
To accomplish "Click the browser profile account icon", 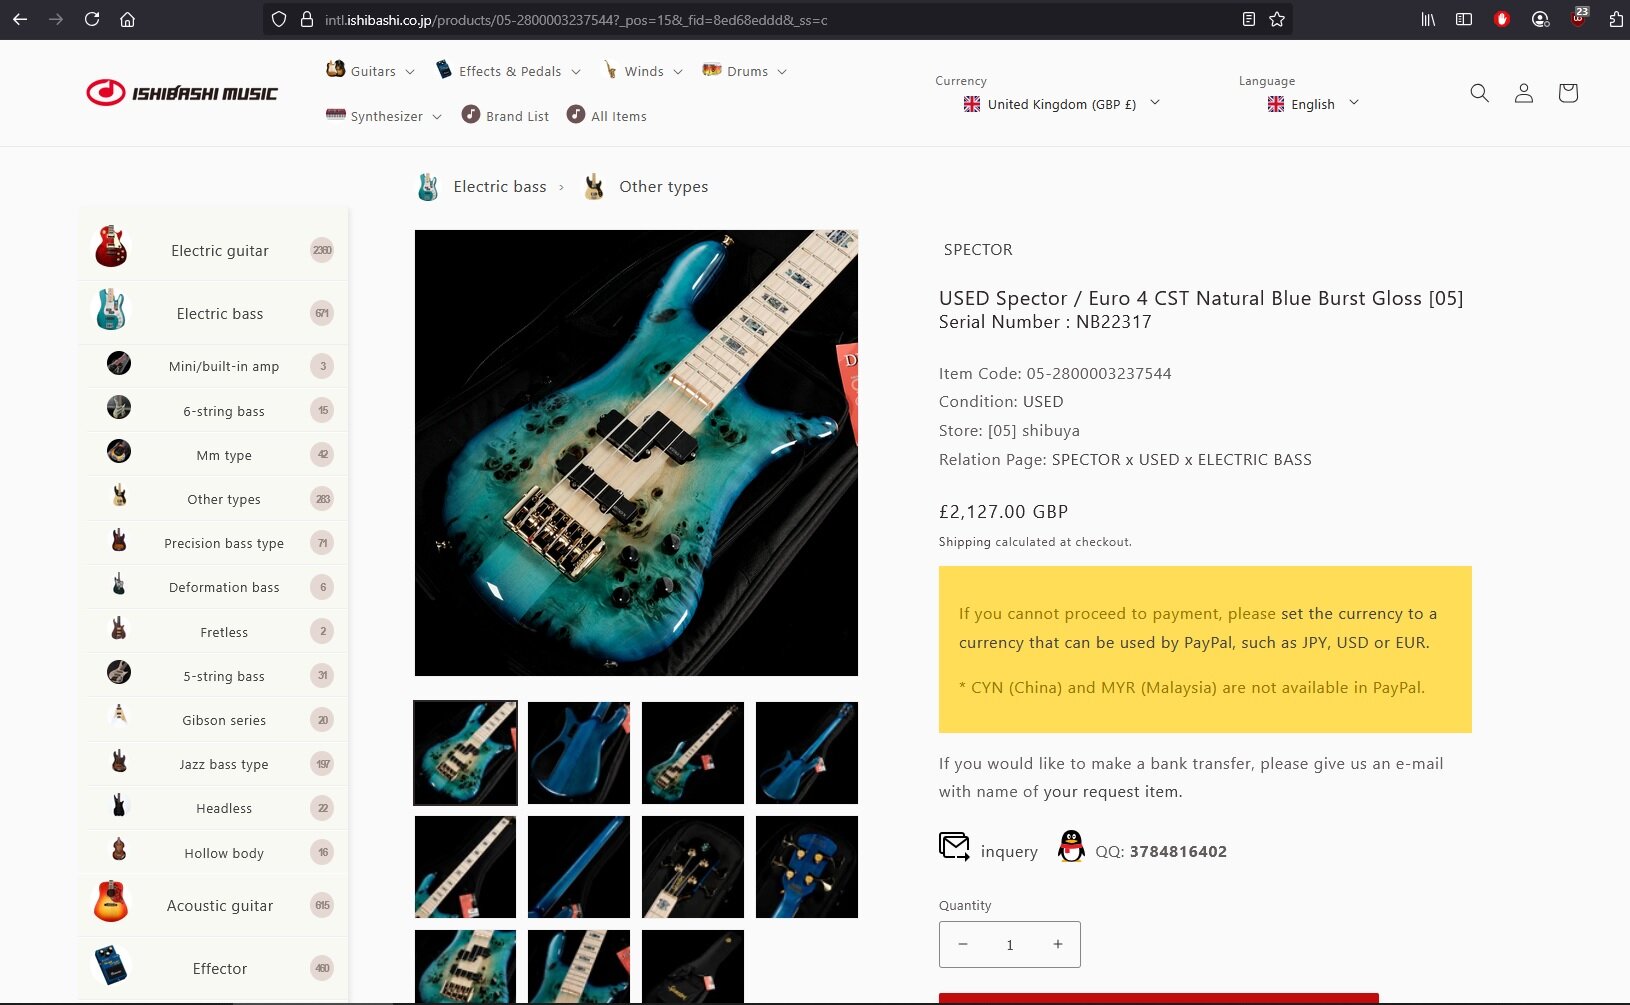I will tap(1540, 19).
